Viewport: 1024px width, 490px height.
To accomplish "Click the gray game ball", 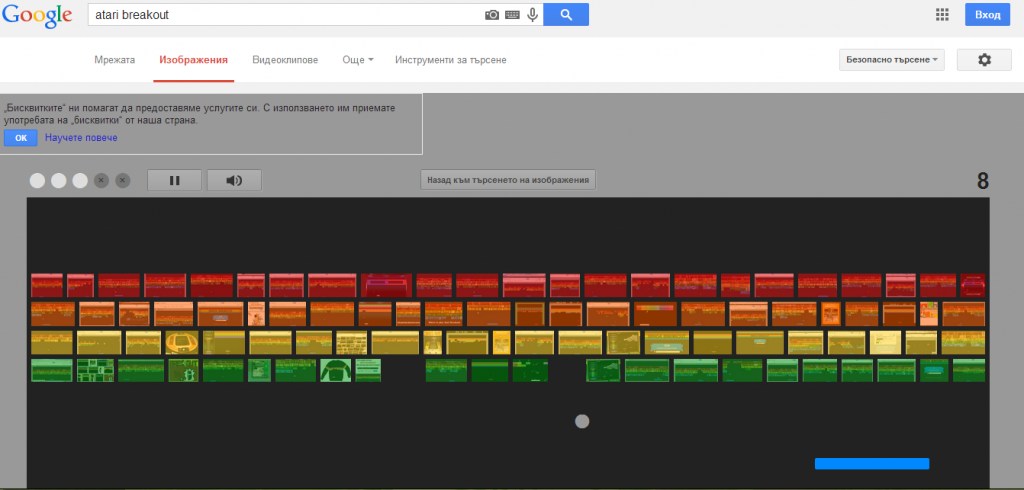I will pos(582,421).
